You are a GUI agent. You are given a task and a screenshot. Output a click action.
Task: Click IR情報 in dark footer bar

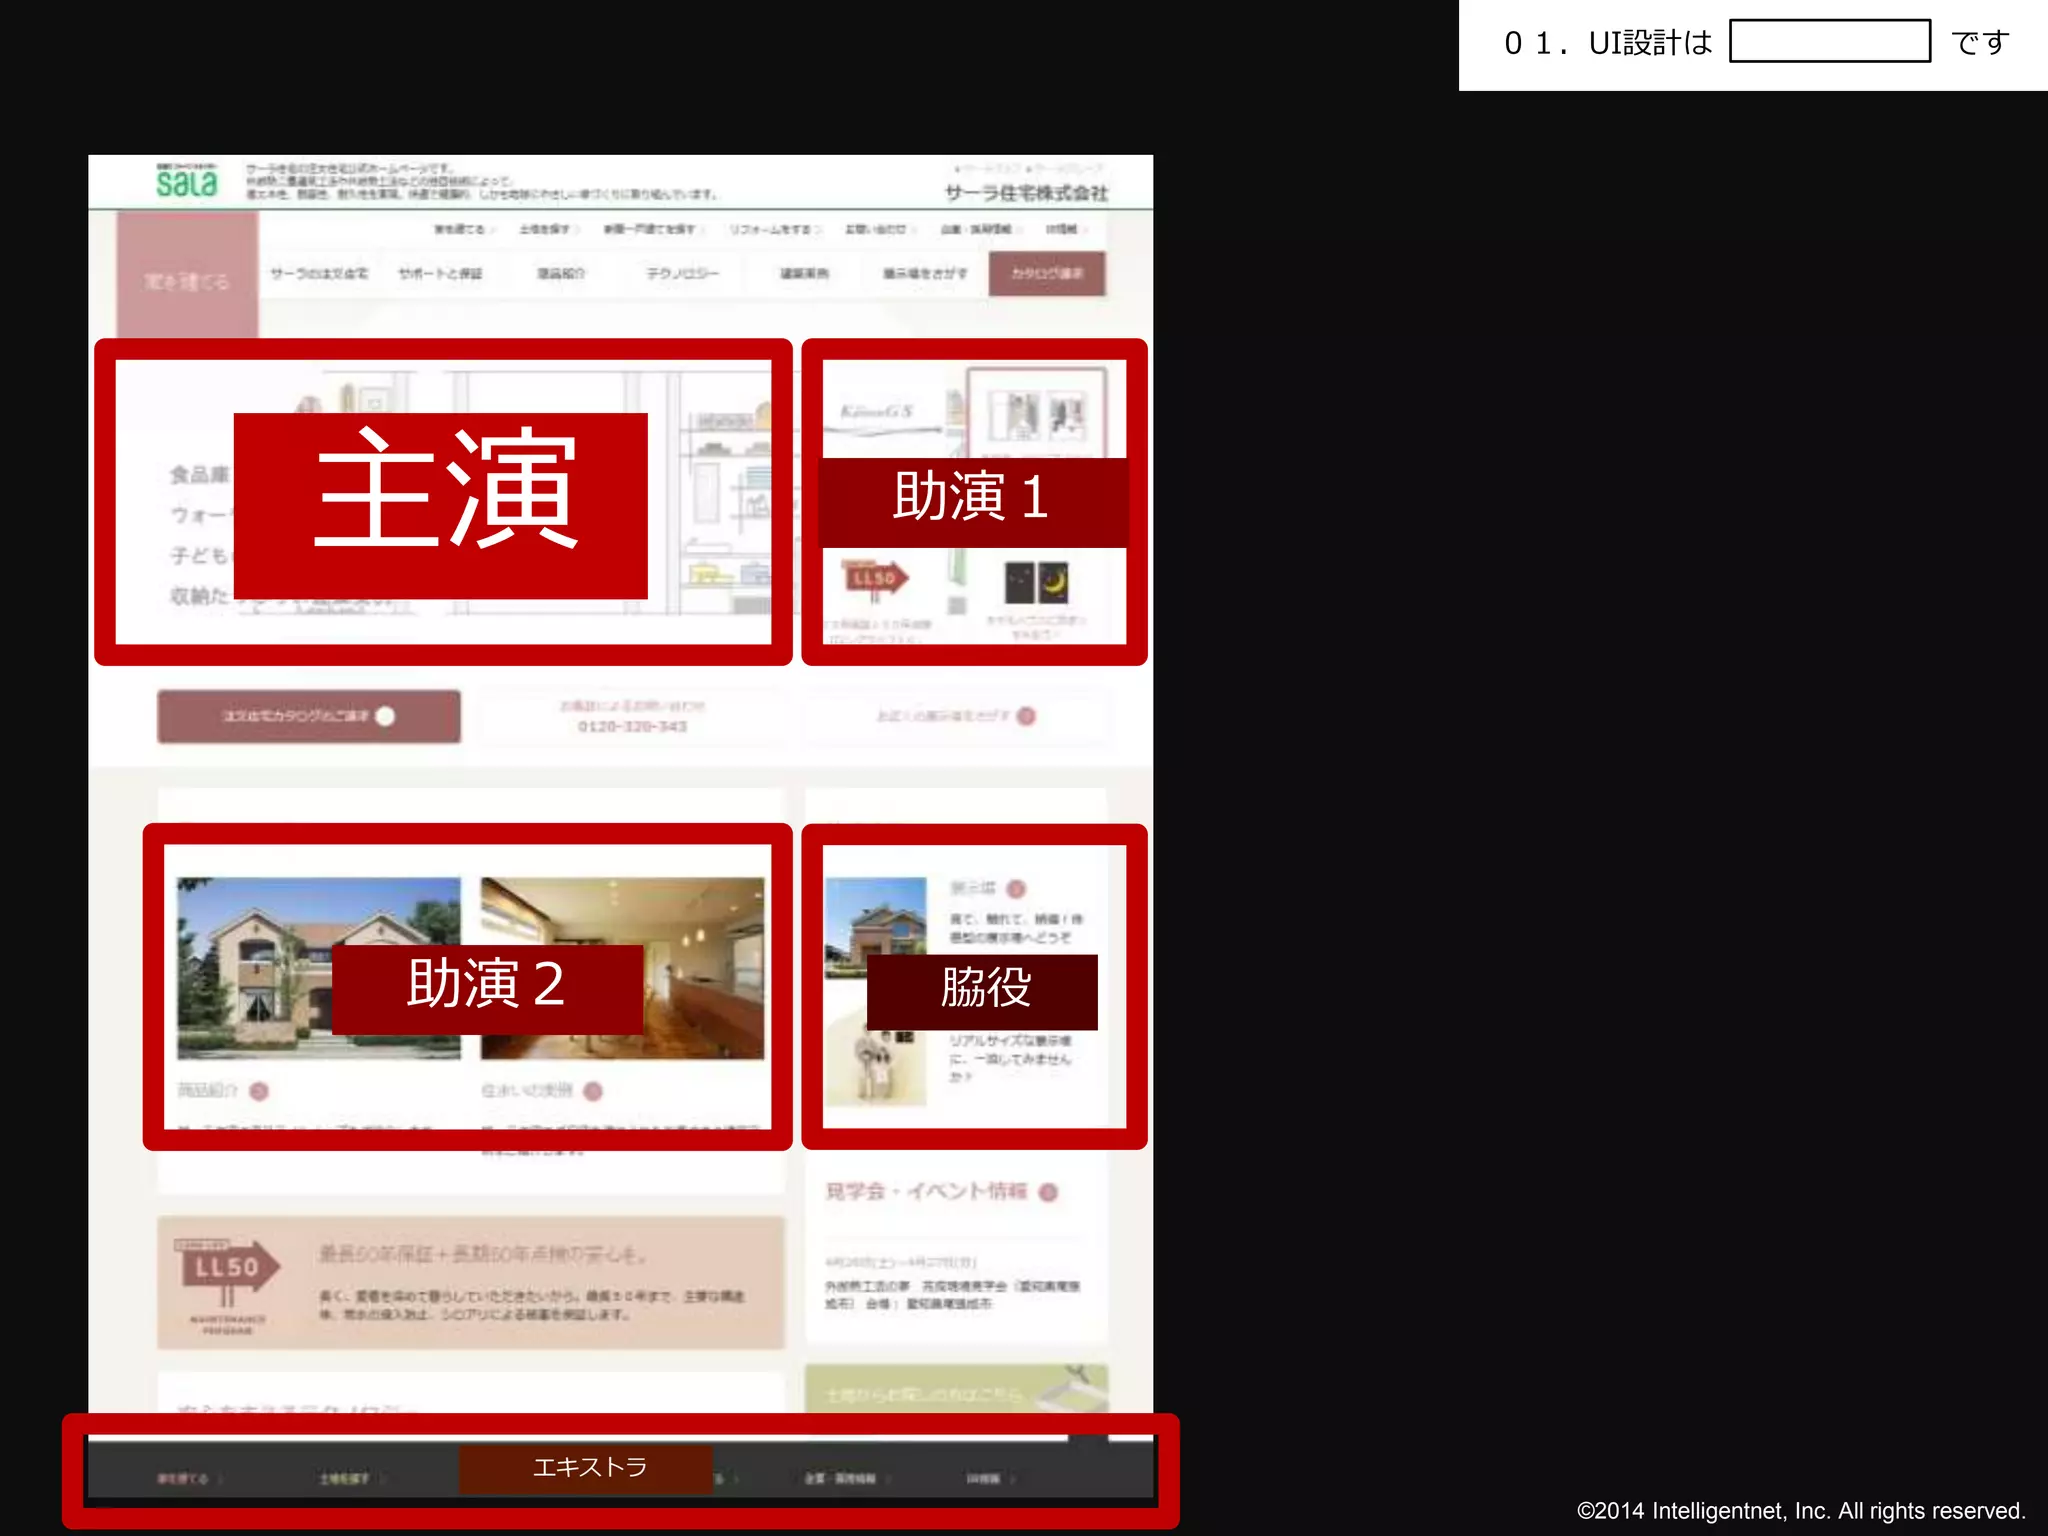click(x=983, y=1478)
